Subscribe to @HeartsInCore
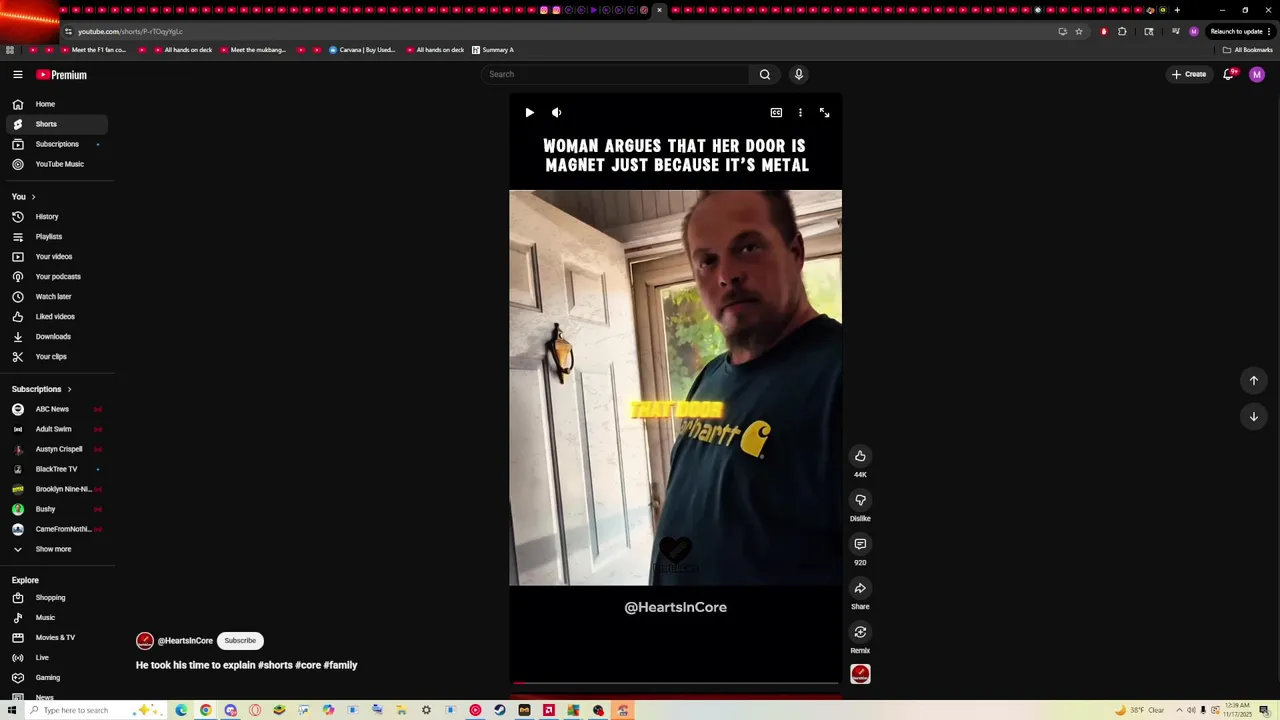The width and height of the screenshot is (1280, 720). pos(240,641)
